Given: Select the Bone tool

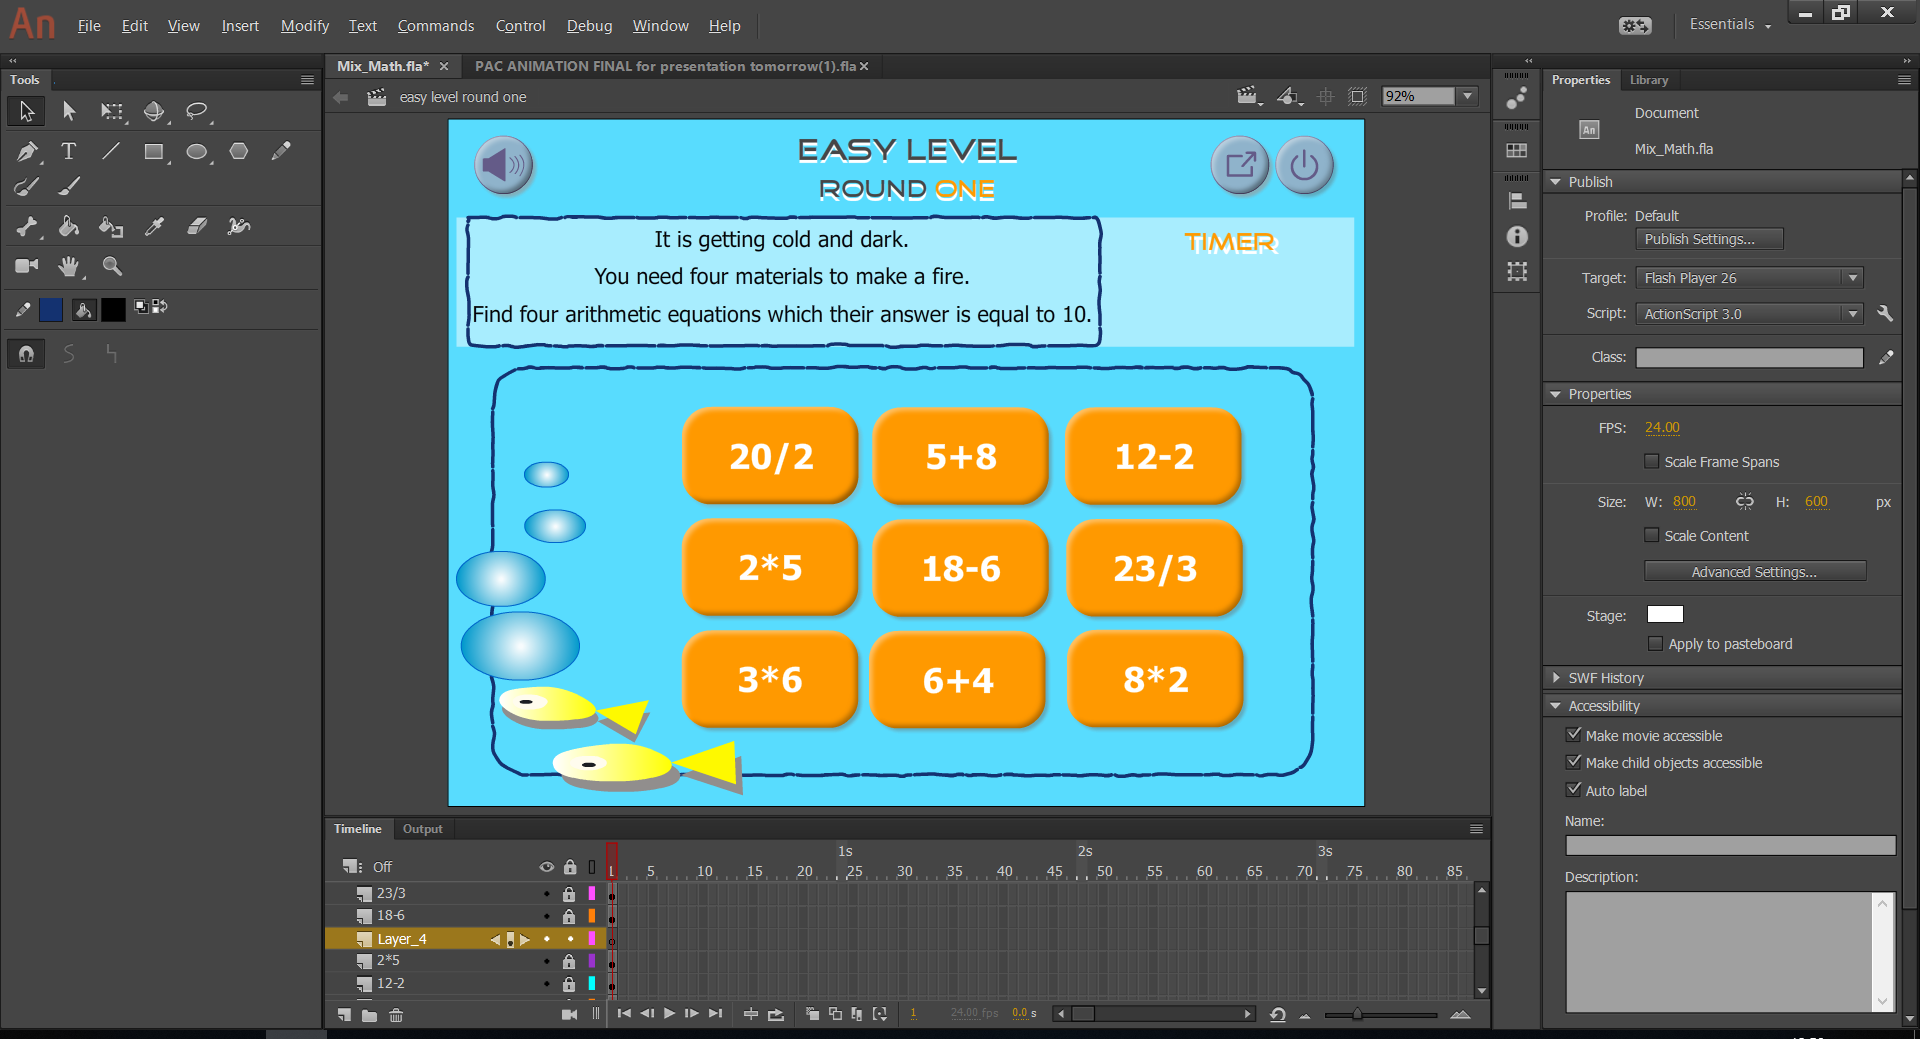Looking at the screenshot, I should tap(27, 227).
